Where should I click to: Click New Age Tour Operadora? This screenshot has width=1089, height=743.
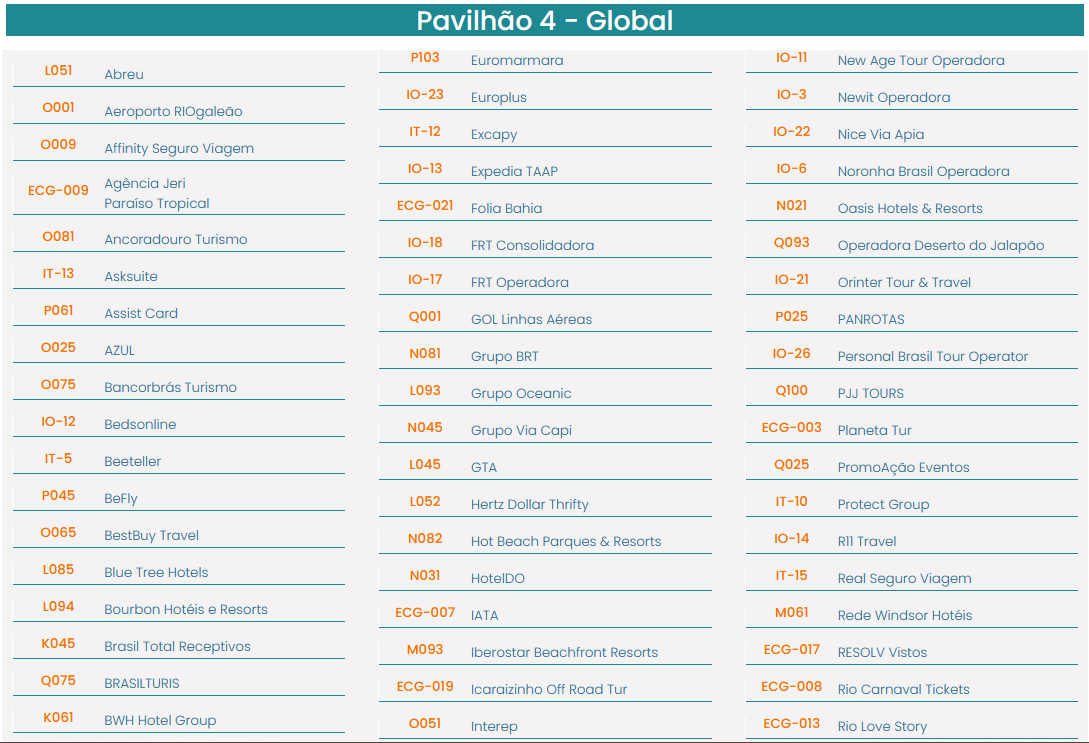click(921, 60)
